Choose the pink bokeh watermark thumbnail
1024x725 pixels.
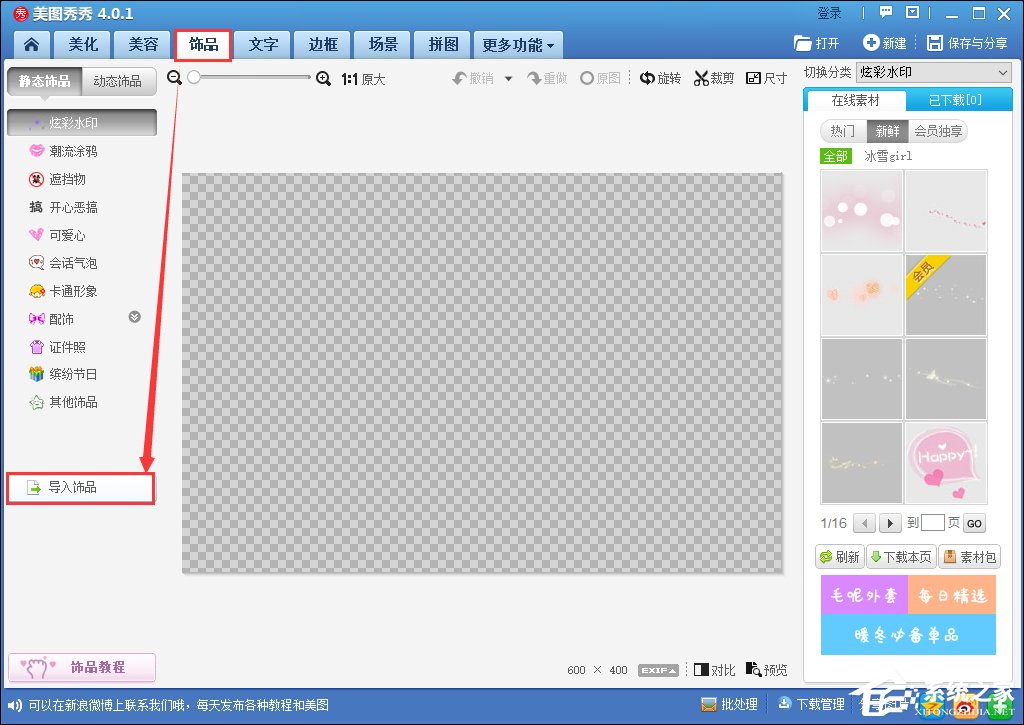point(861,211)
